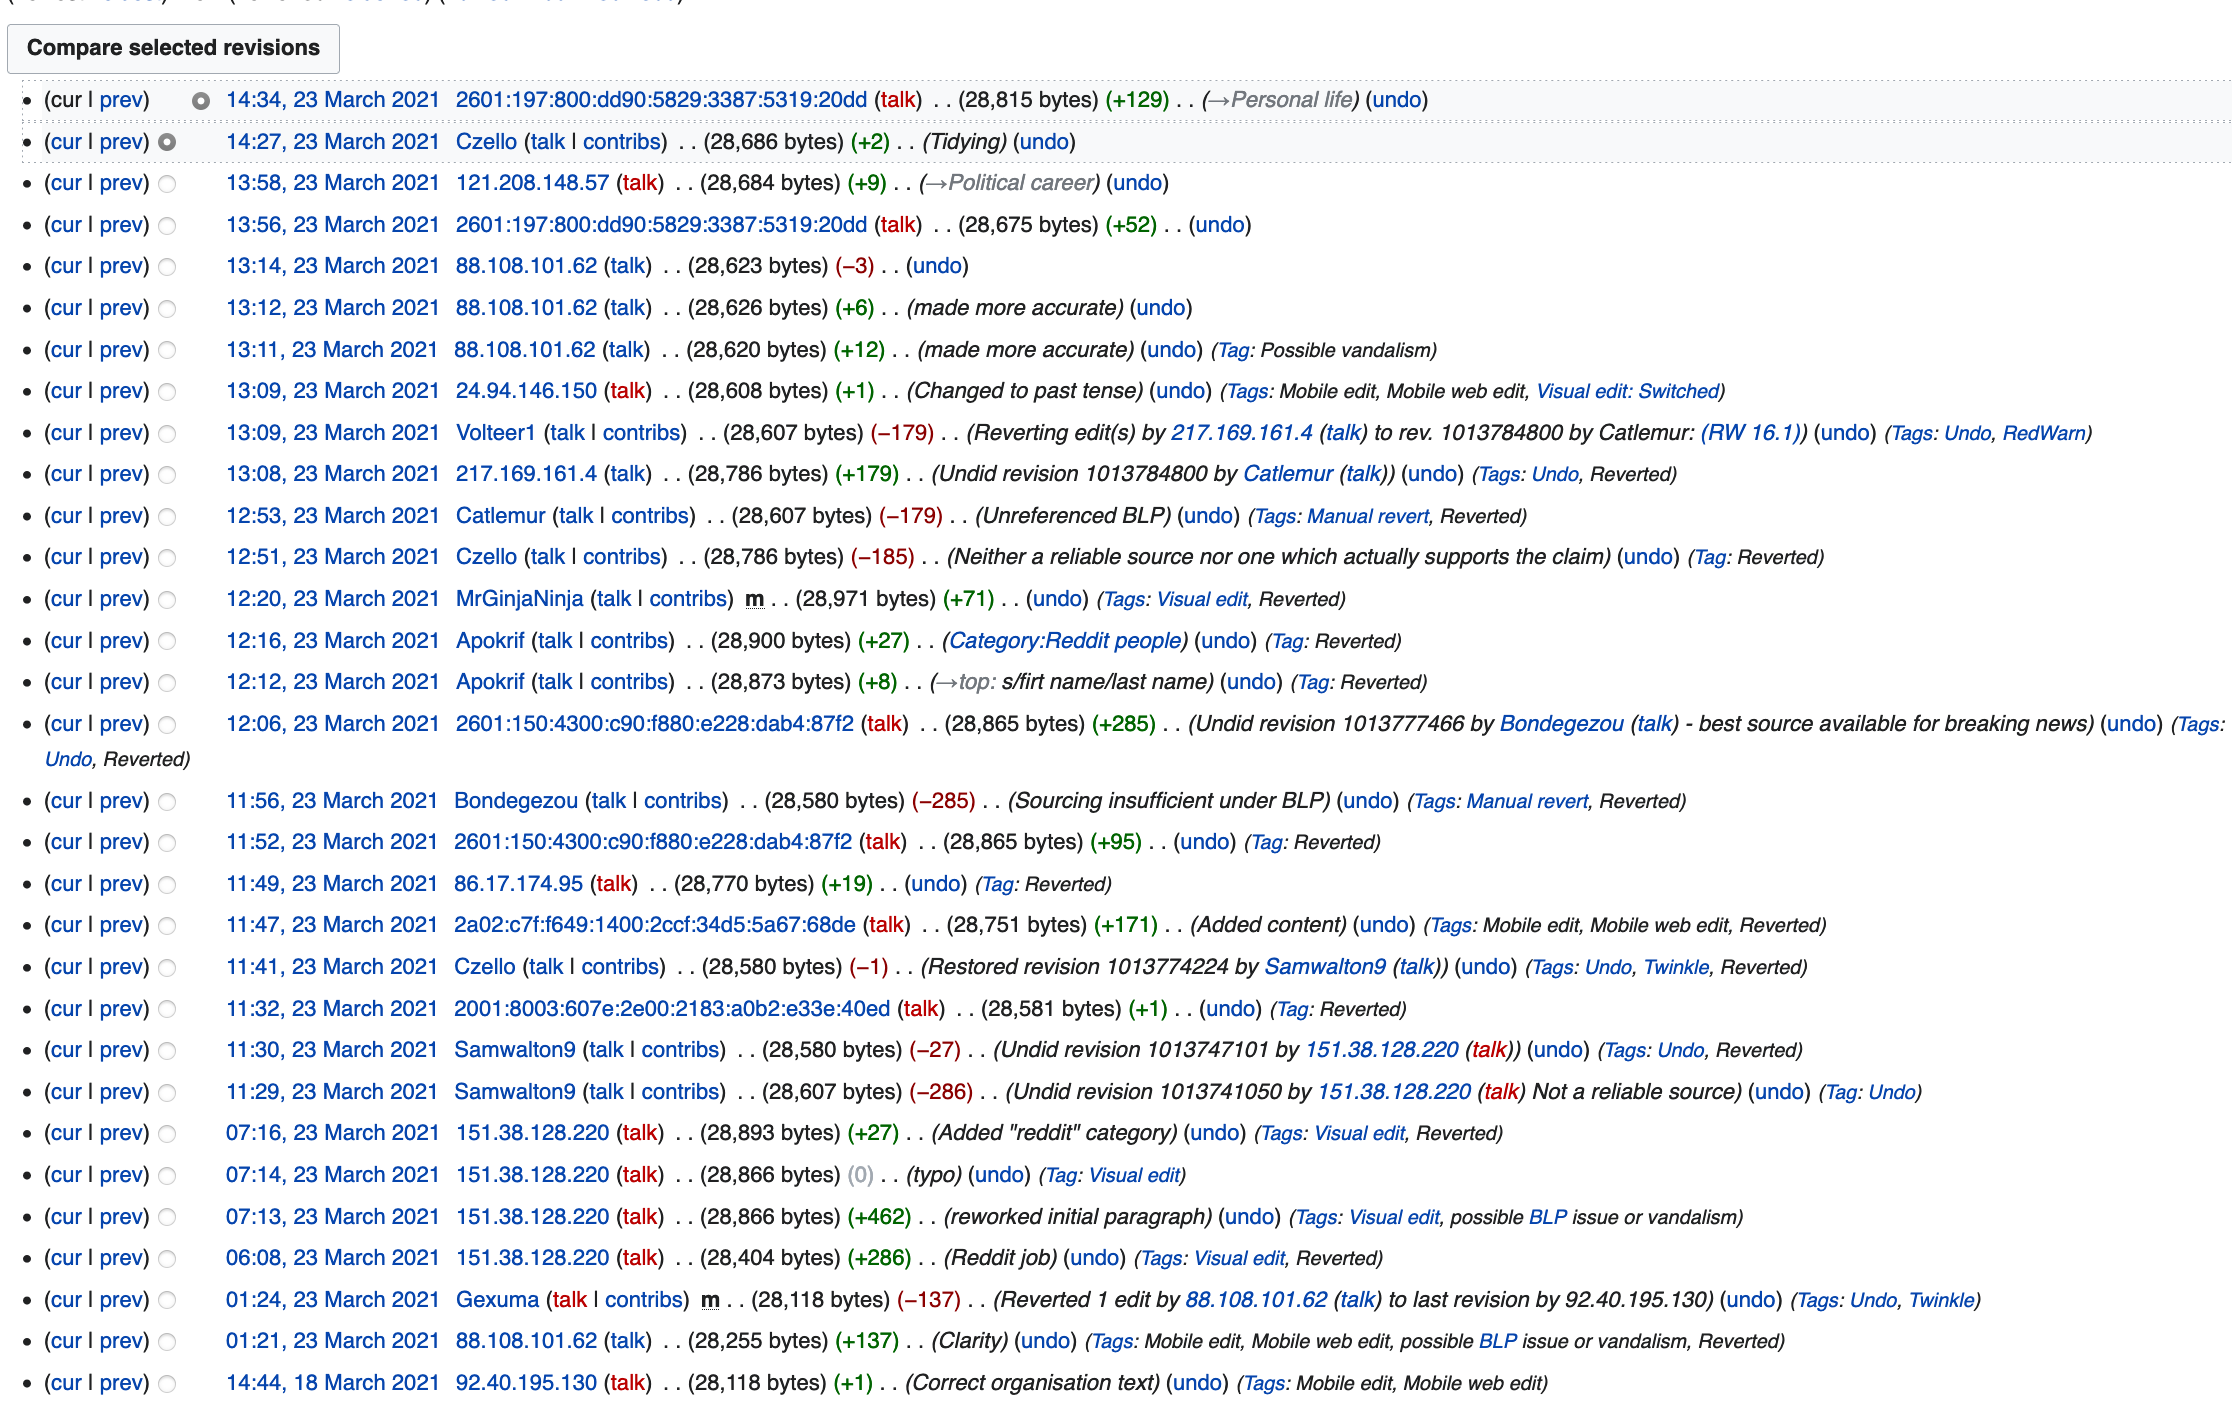Undo the 14:44 Correct organisation text edit
2232x1404 pixels.
[1198, 1383]
